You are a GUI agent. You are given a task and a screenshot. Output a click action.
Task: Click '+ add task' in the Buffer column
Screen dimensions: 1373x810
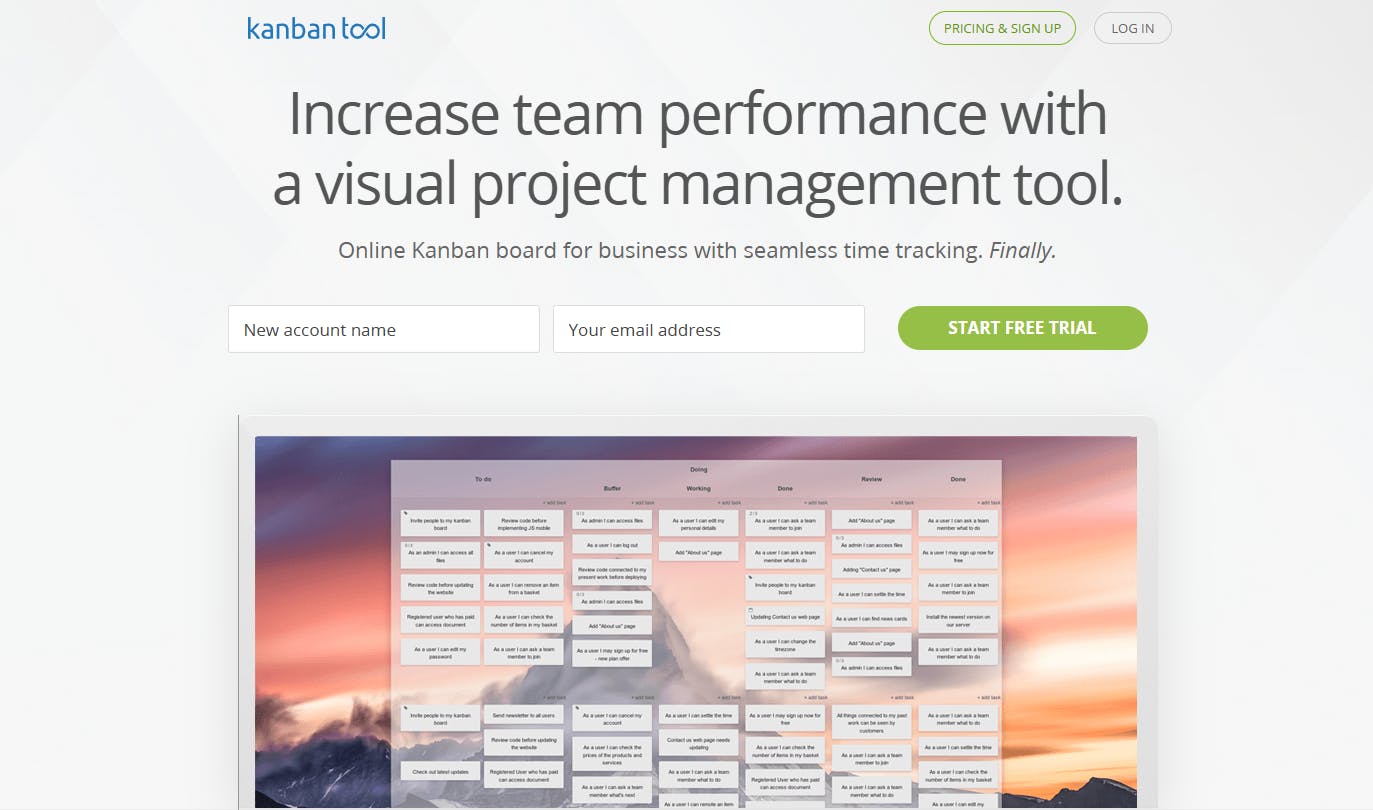(645, 501)
